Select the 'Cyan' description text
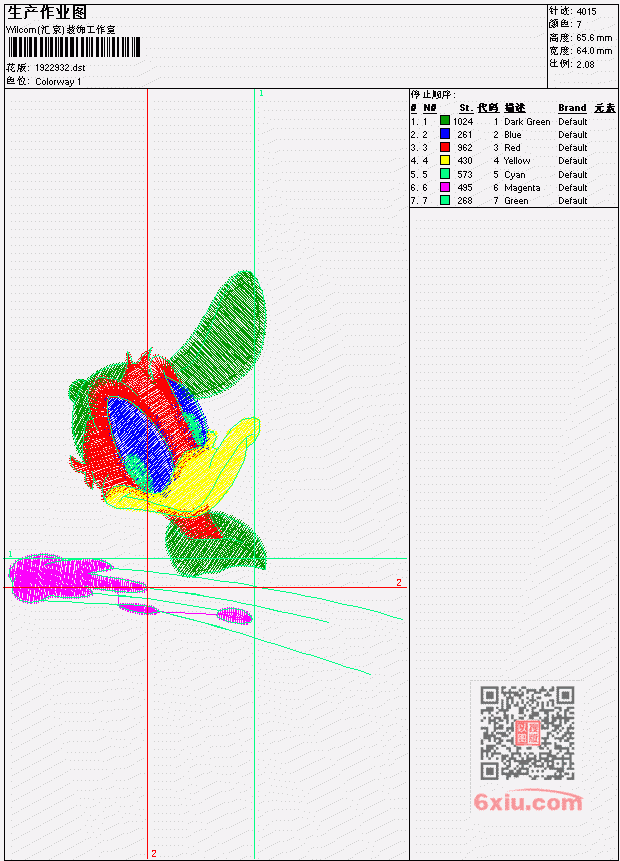The width and height of the screenshot is (620, 861). (515, 175)
